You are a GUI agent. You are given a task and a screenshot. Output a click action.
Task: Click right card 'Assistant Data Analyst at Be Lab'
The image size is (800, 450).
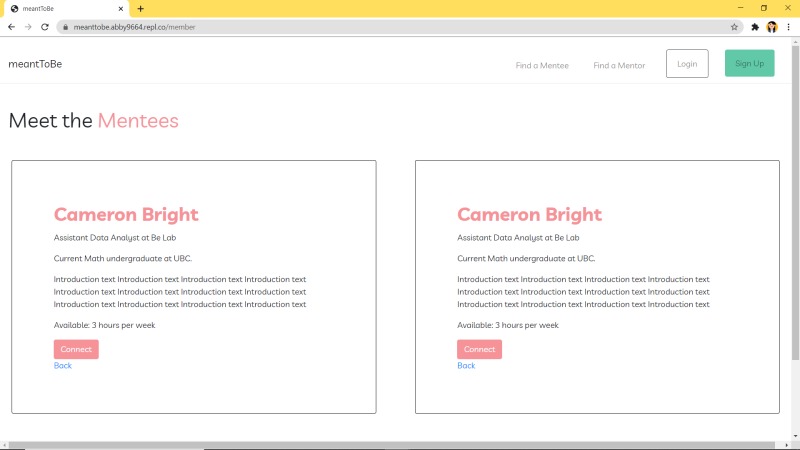coord(518,238)
